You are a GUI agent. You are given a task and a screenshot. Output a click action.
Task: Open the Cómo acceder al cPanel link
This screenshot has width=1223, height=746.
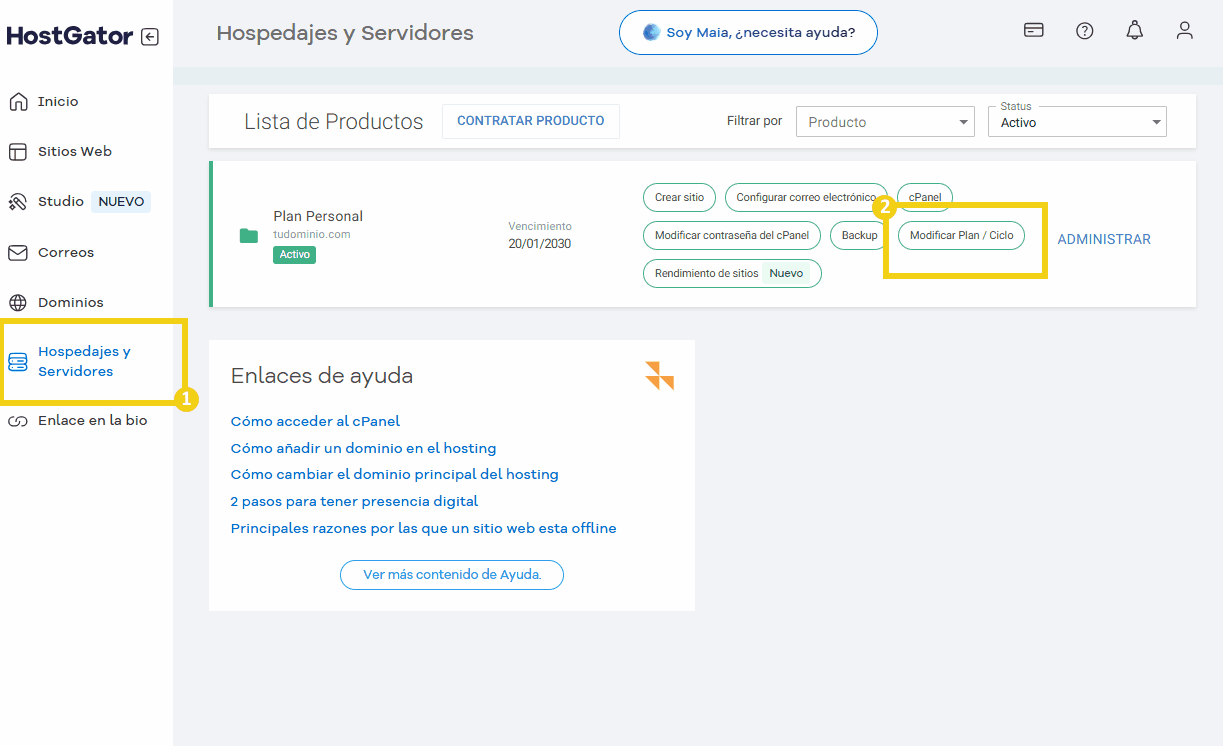[x=315, y=422]
